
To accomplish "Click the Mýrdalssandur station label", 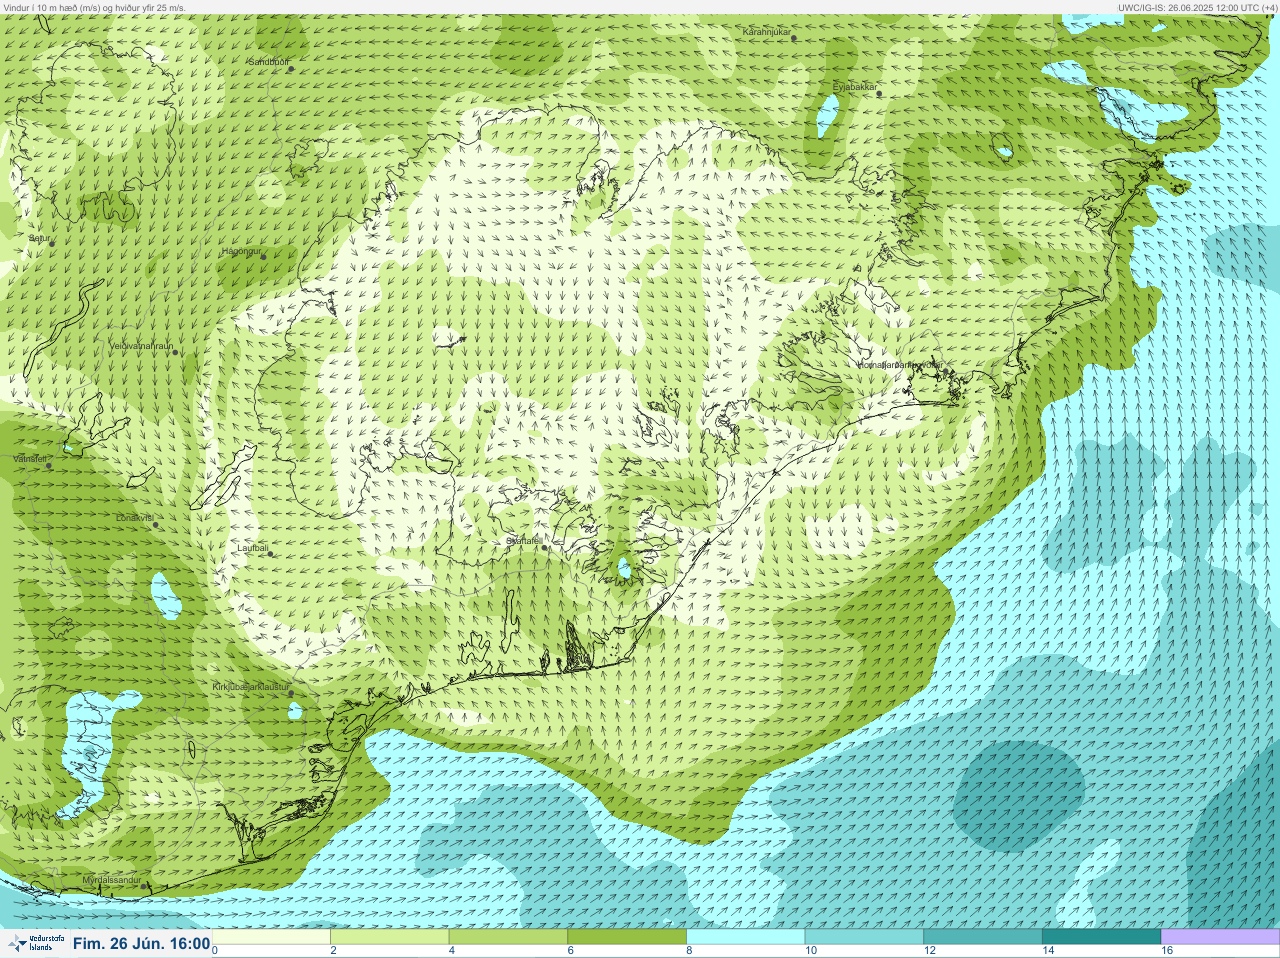I will point(111,880).
